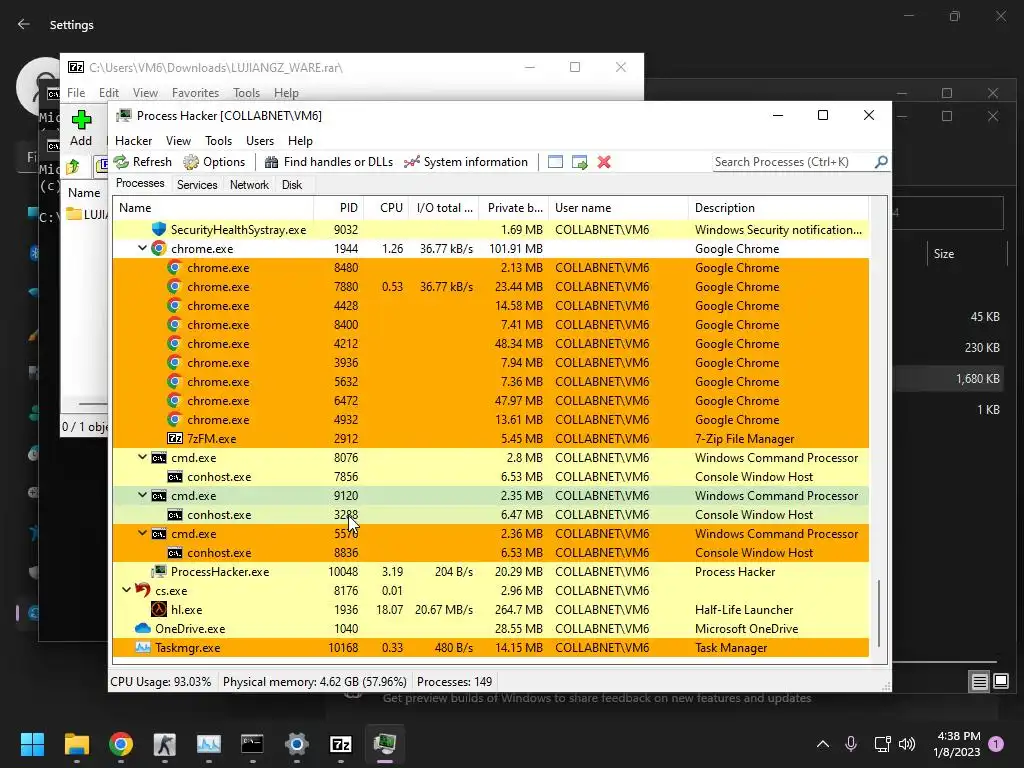Sort by the User name column header
1024x768 pixels.
pyautogui.click(x=618, y=208)
